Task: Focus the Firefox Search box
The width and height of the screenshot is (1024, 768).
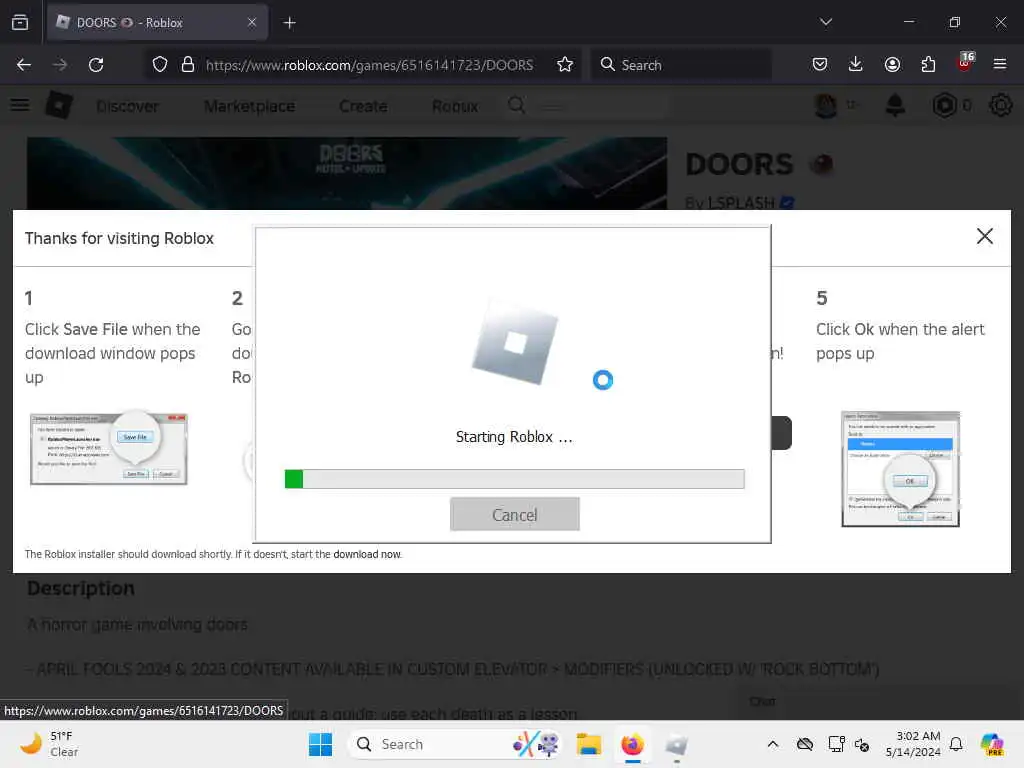Action: click(x=681, y=65)
